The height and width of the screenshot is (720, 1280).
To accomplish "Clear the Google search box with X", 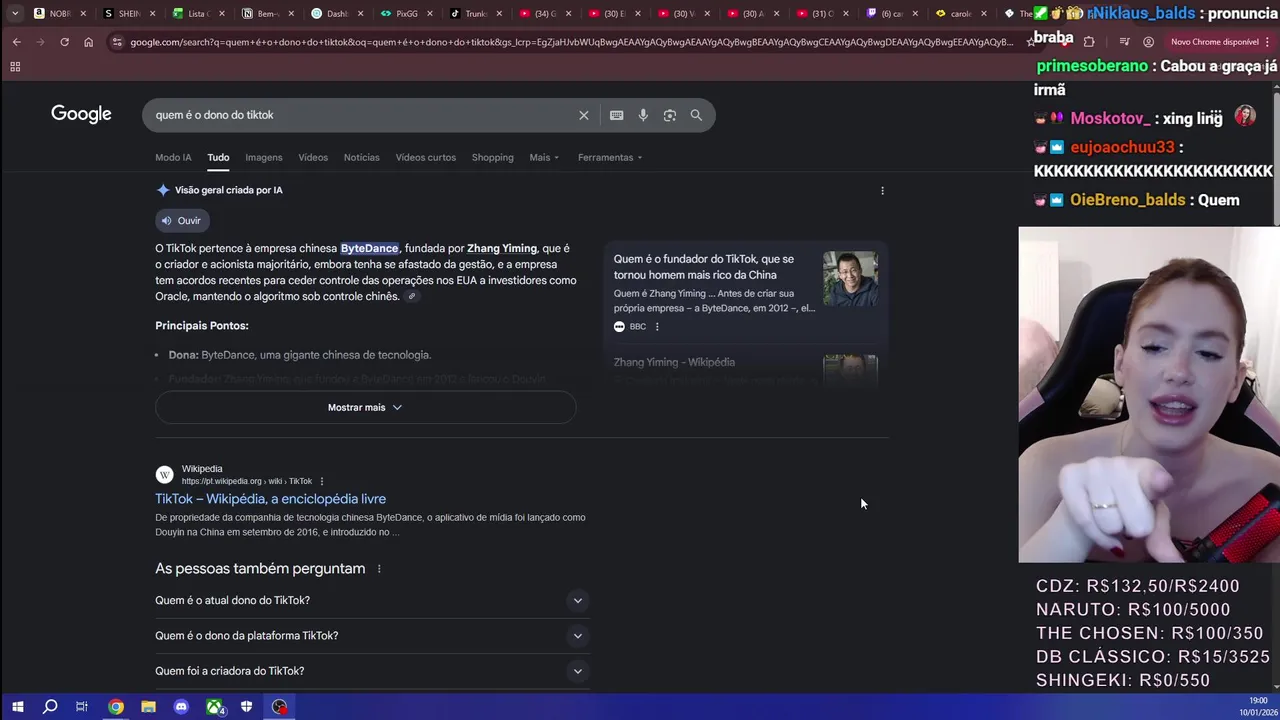I will pyautogui.click(x=584, y=115).
